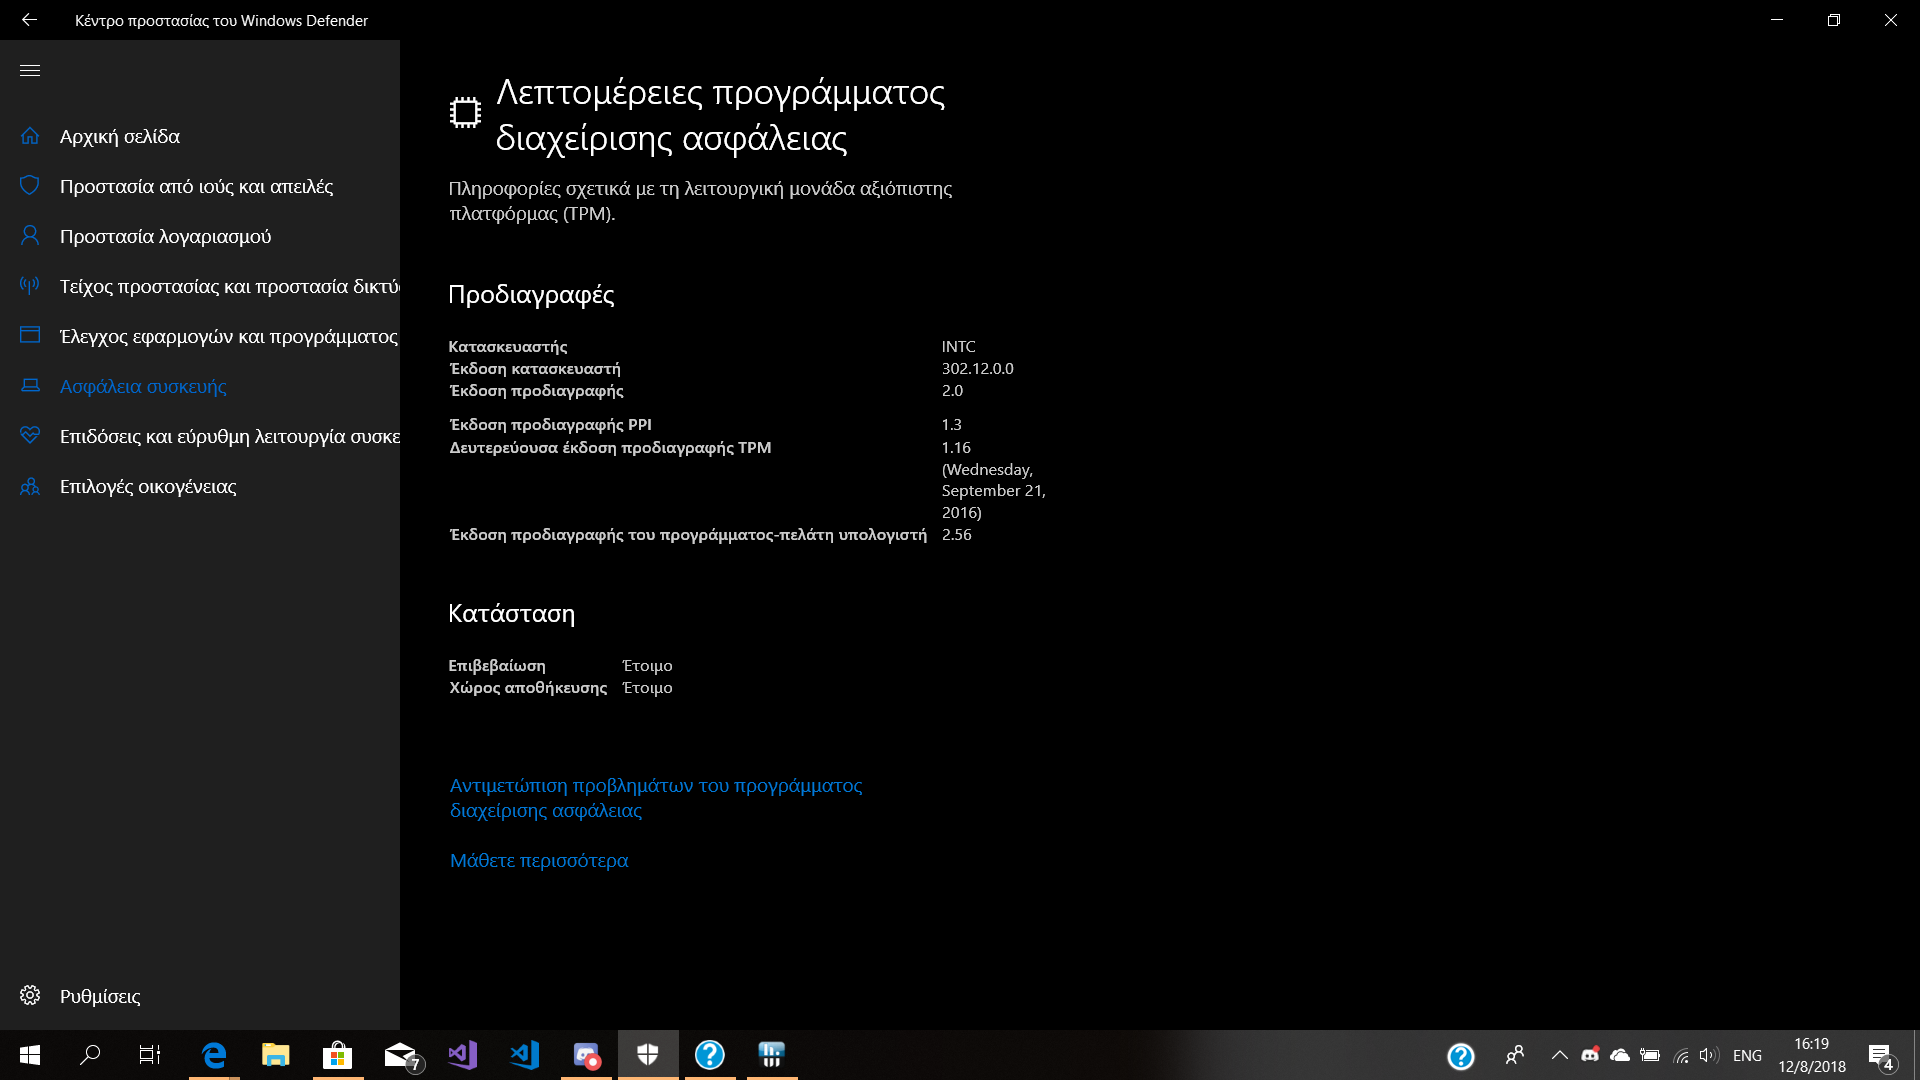Click the home icon in sidebar

tap(30, 136)
